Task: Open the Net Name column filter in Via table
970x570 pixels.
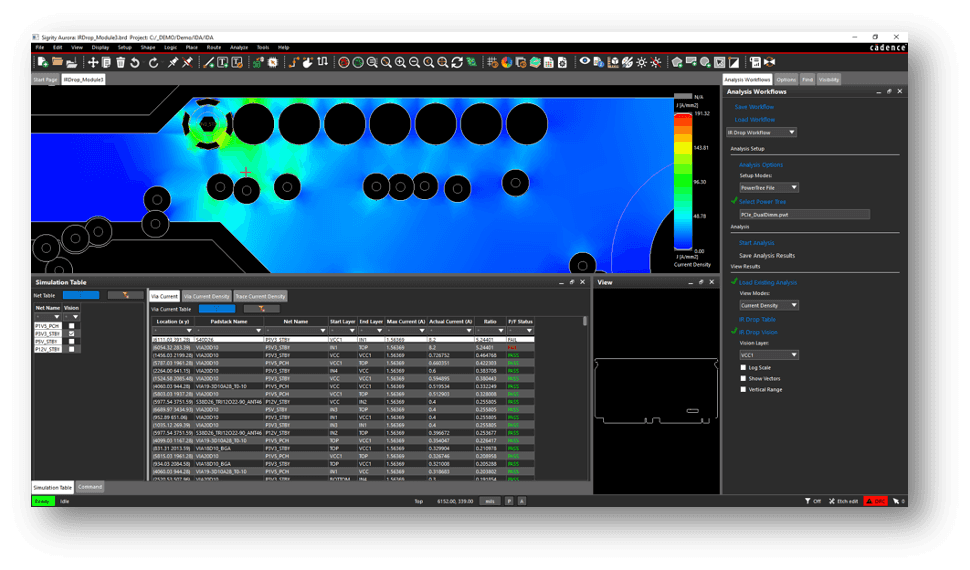Action: 296,330
